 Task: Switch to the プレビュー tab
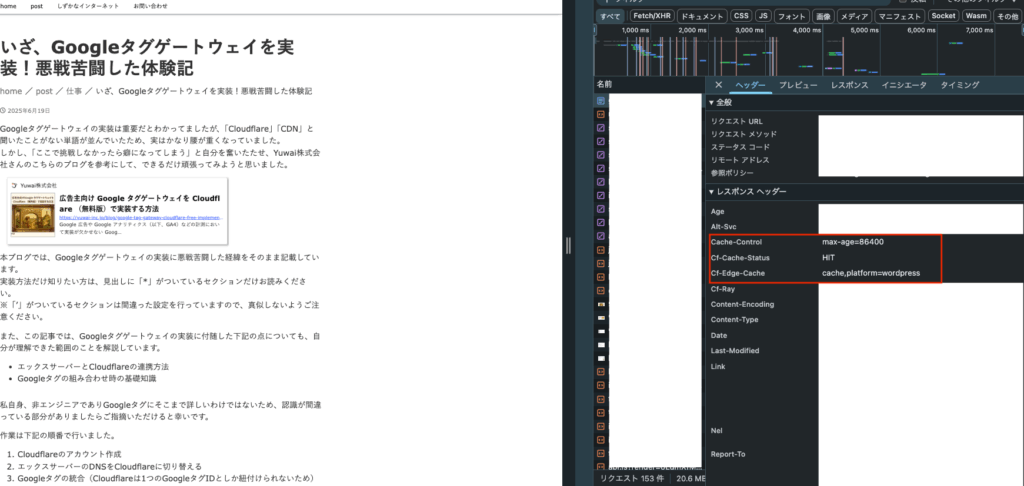(798, 85)
